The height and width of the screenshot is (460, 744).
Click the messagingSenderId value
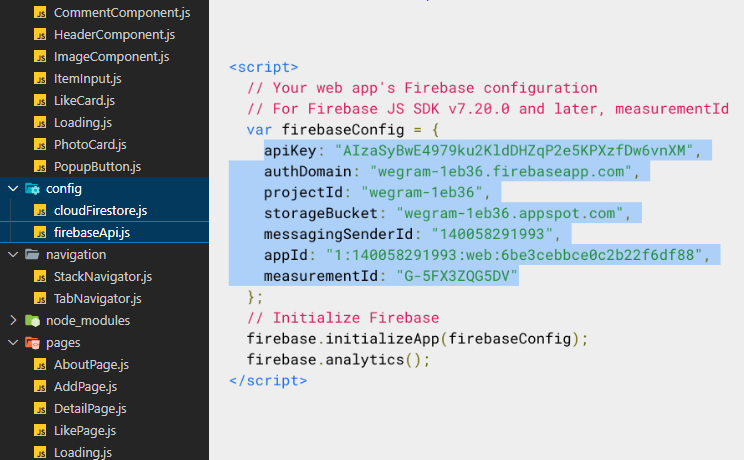click(x=492, y=234)
